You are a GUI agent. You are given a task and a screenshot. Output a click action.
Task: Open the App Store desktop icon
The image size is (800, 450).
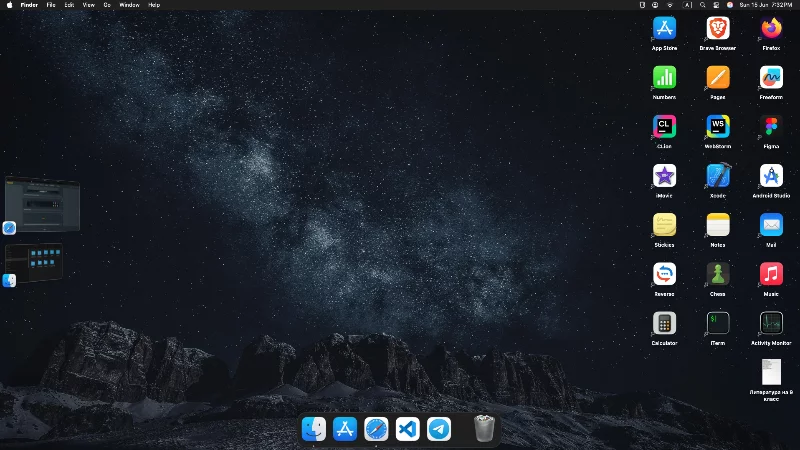pos(664,28)
